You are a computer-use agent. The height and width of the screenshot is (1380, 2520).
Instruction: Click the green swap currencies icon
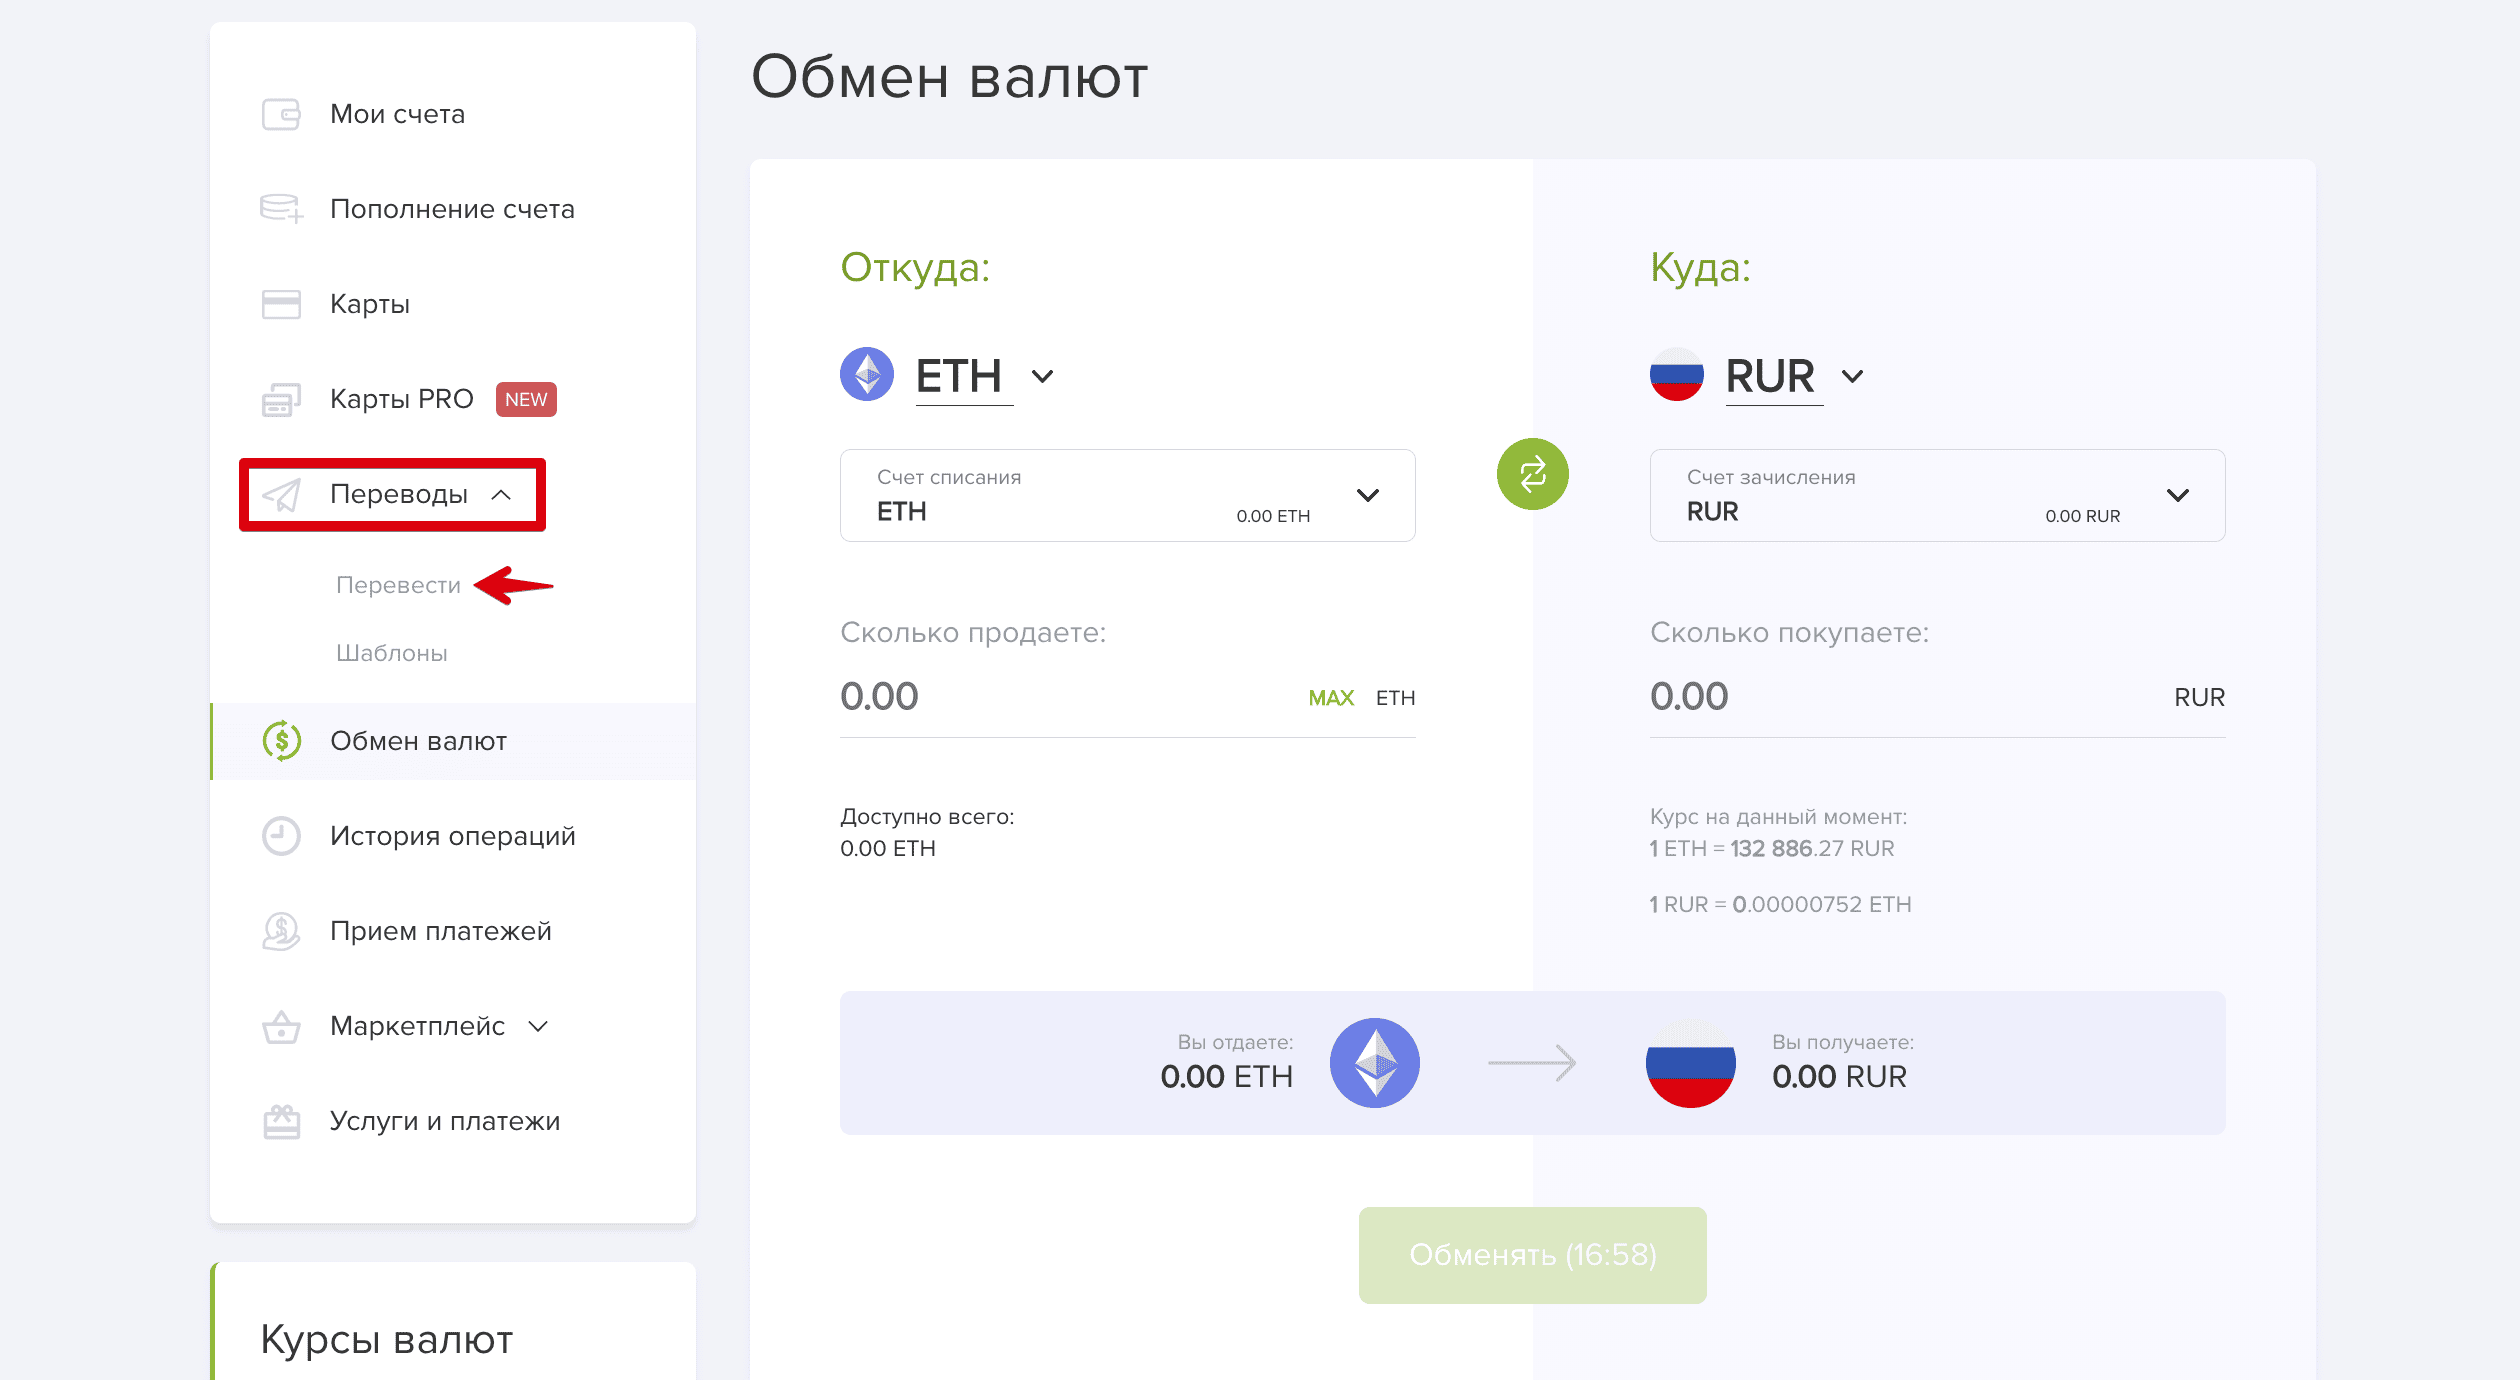[1532, 474]
